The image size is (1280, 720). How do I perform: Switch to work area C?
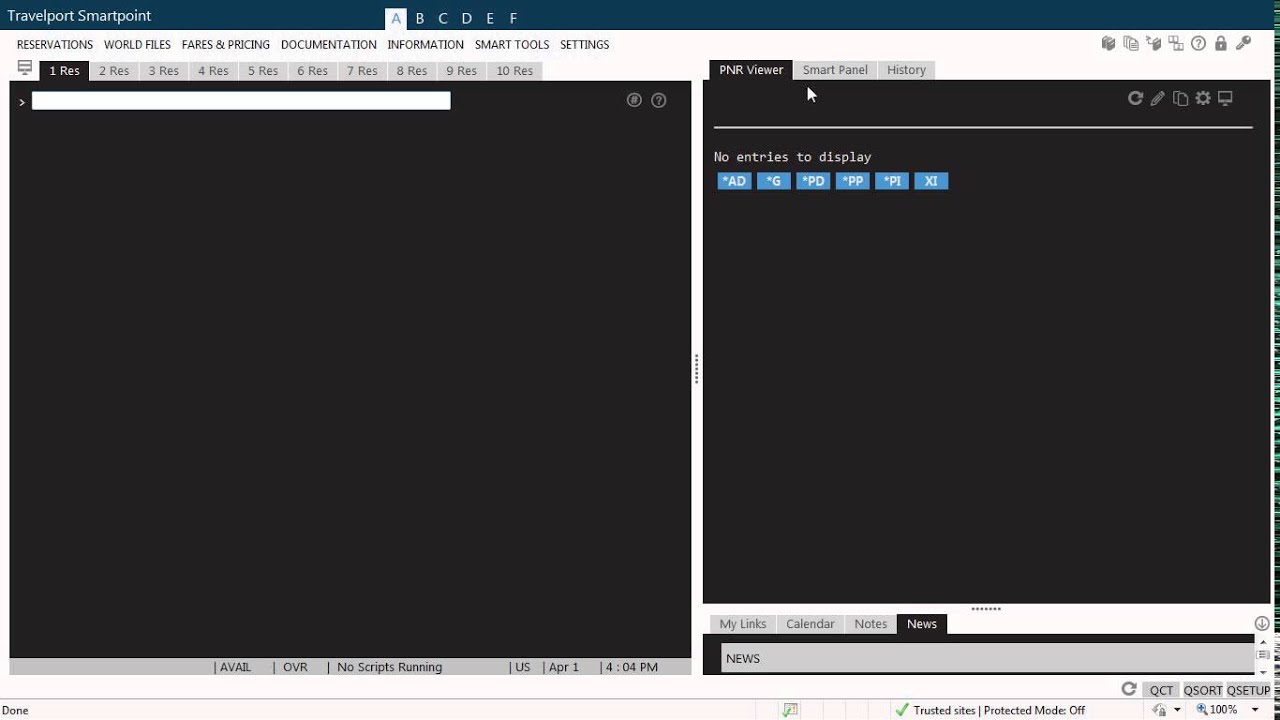[x=443, y=18]
